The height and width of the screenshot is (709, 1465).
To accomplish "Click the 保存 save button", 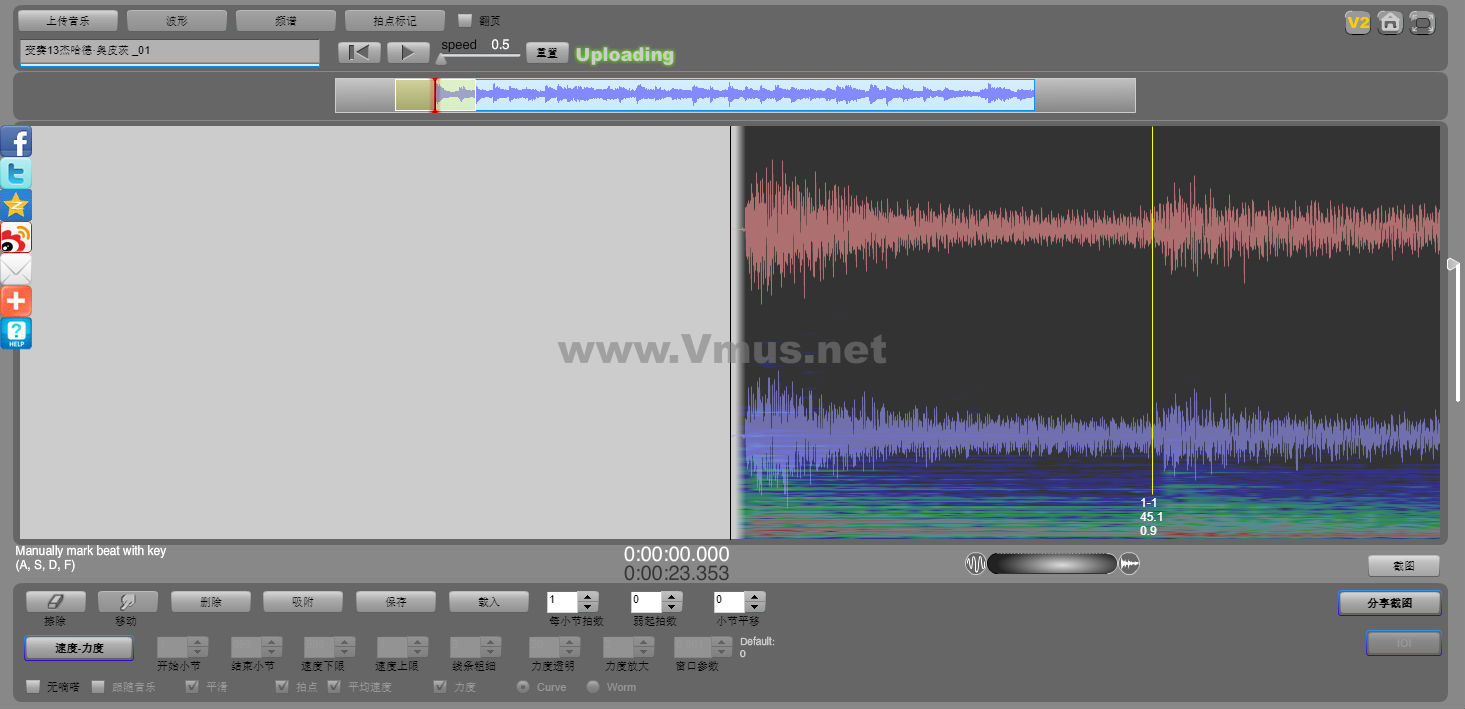I will (396, 601).
